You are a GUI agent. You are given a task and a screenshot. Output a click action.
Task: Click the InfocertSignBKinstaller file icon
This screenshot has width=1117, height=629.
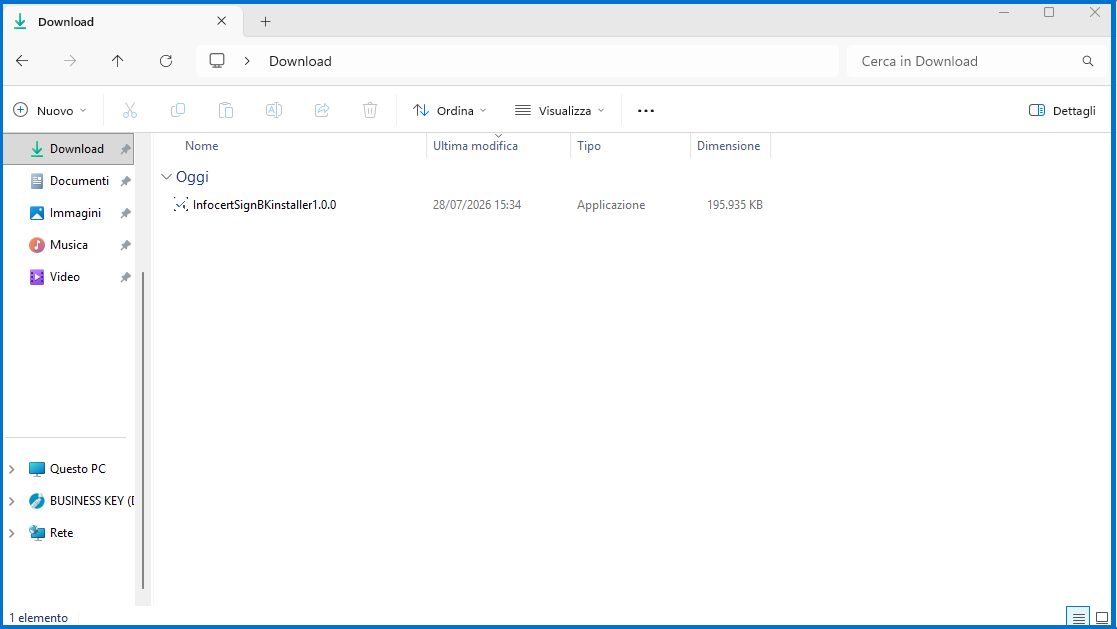(x=181, y=205)
